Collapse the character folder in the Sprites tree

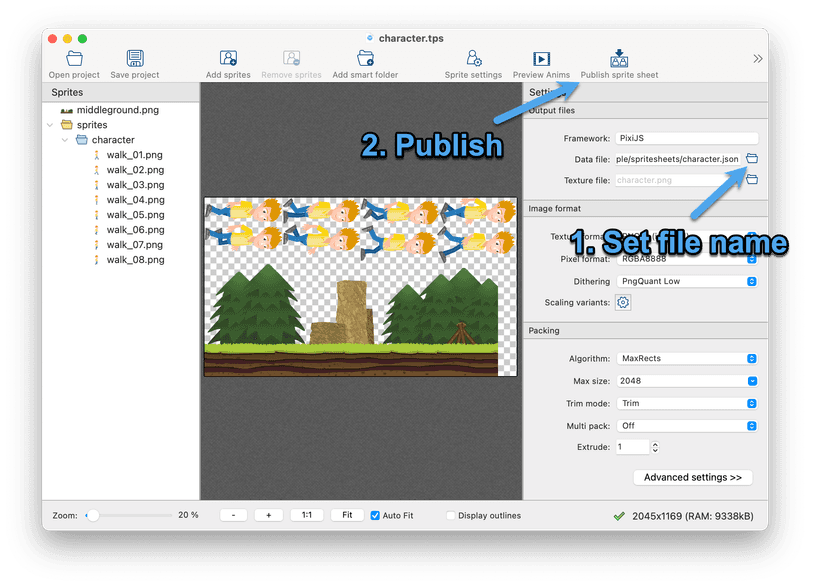tap(65, 139)
